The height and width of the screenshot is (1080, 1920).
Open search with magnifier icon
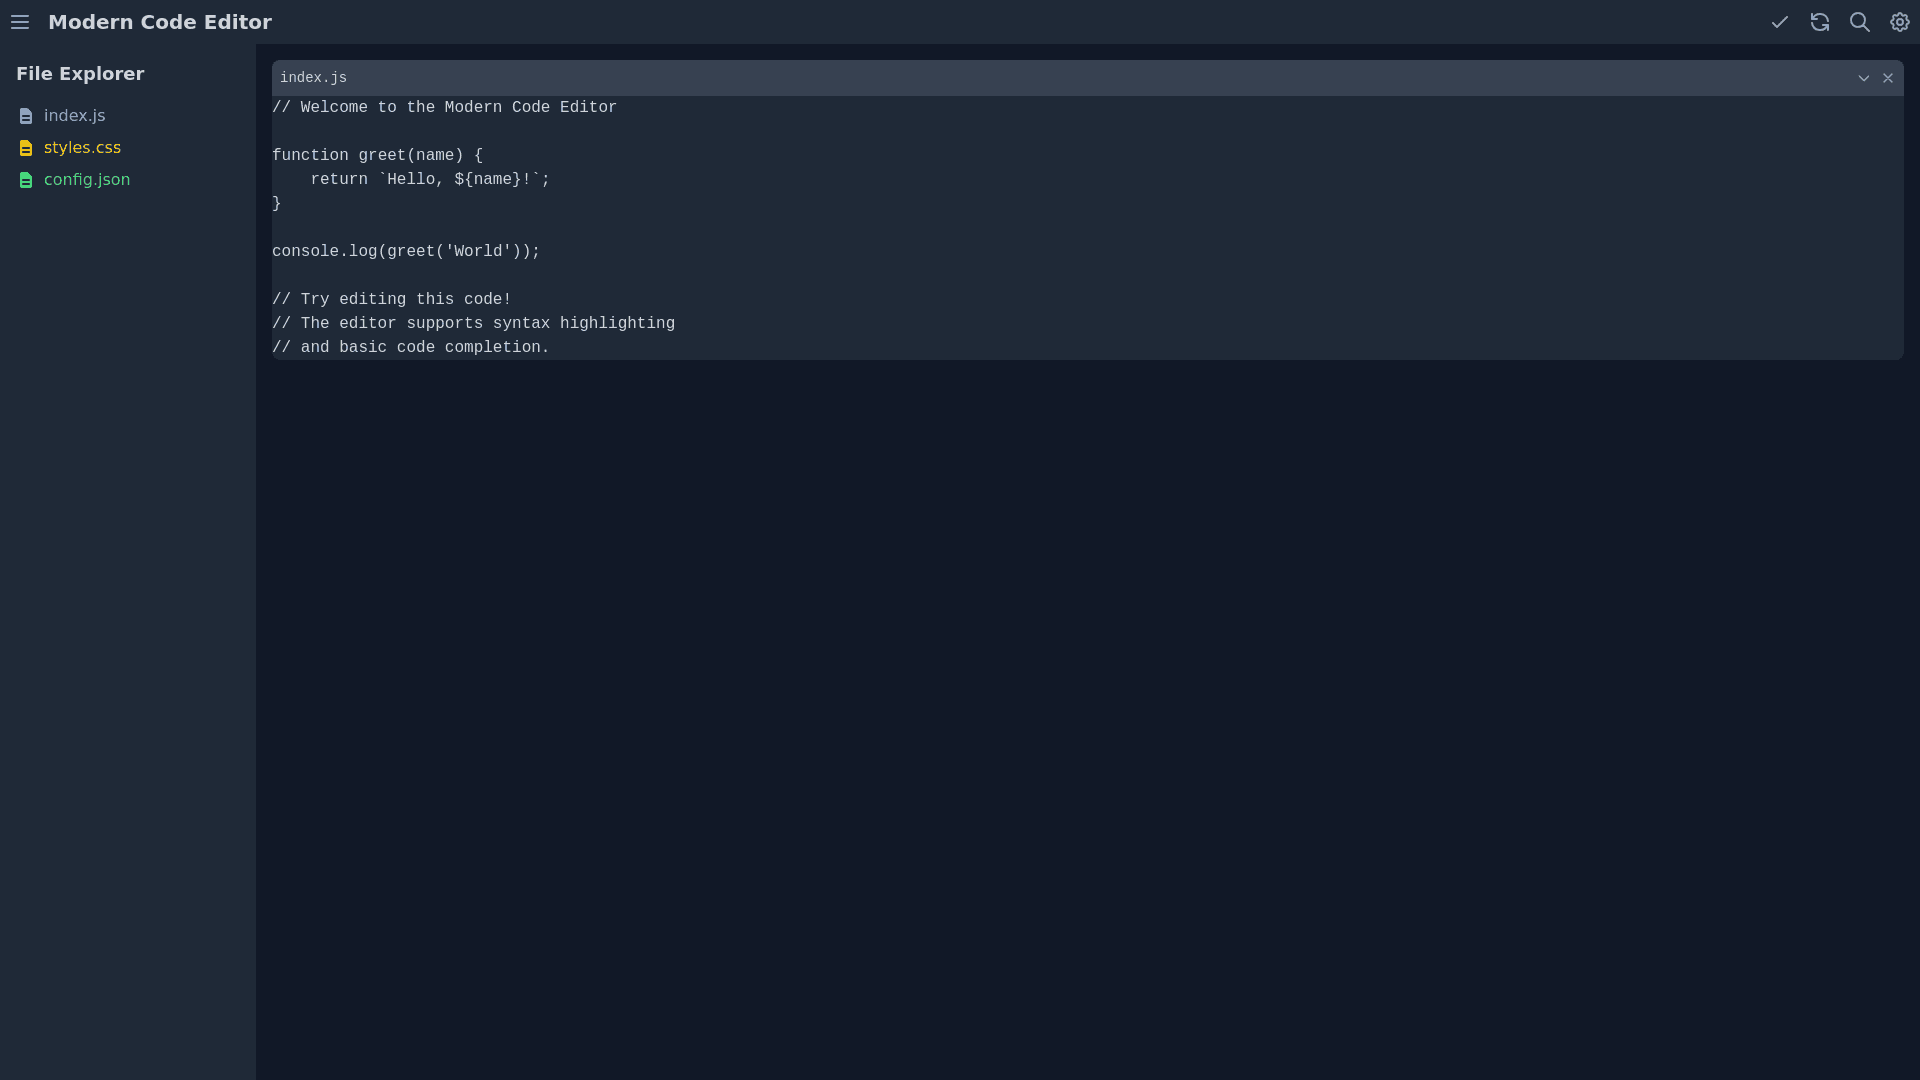point(1859,22)
